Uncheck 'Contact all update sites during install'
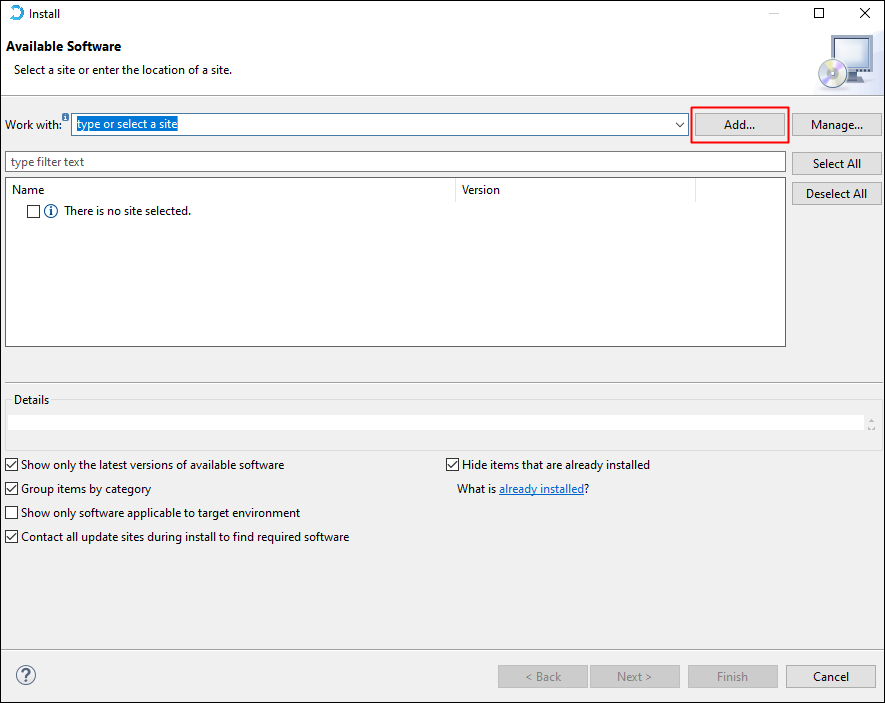 tap(12, 537)
